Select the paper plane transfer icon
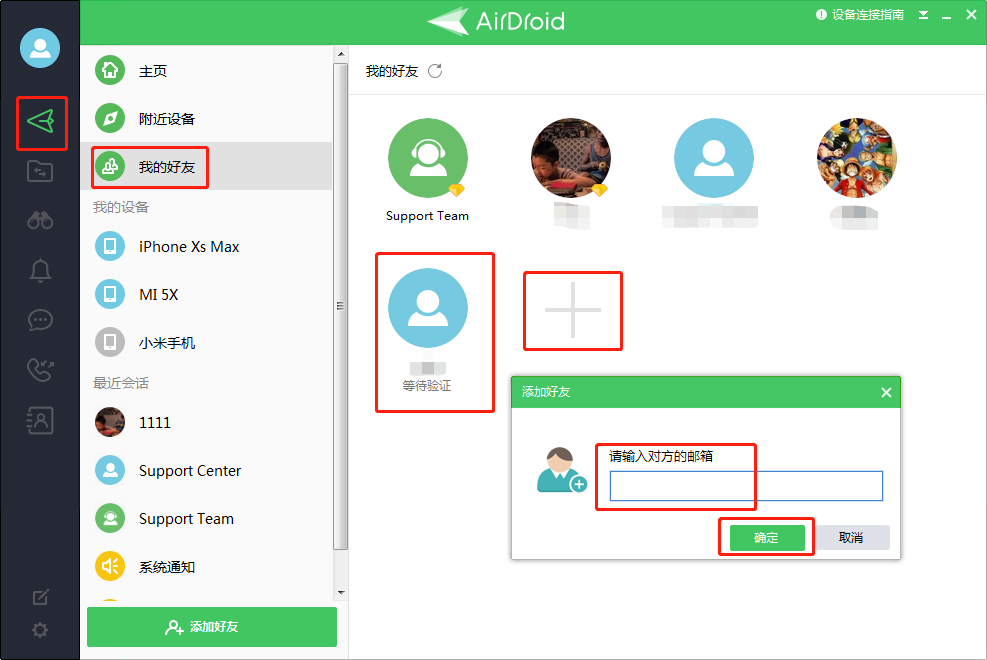This screenshot has height=660, width=987. [x=41, y=121]
